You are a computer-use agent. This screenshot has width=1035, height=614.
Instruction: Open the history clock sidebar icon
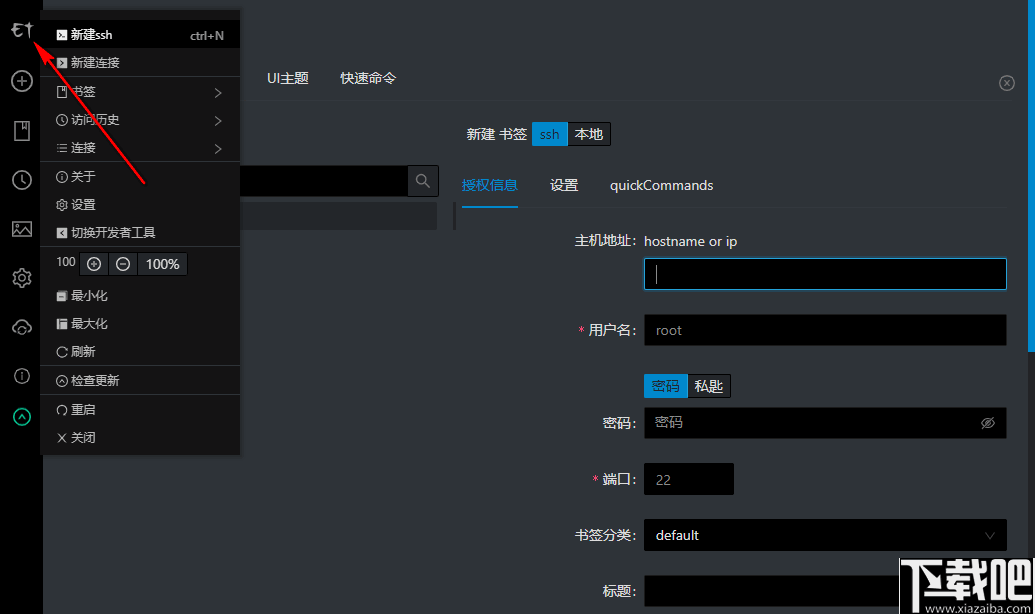pos(22,180)
